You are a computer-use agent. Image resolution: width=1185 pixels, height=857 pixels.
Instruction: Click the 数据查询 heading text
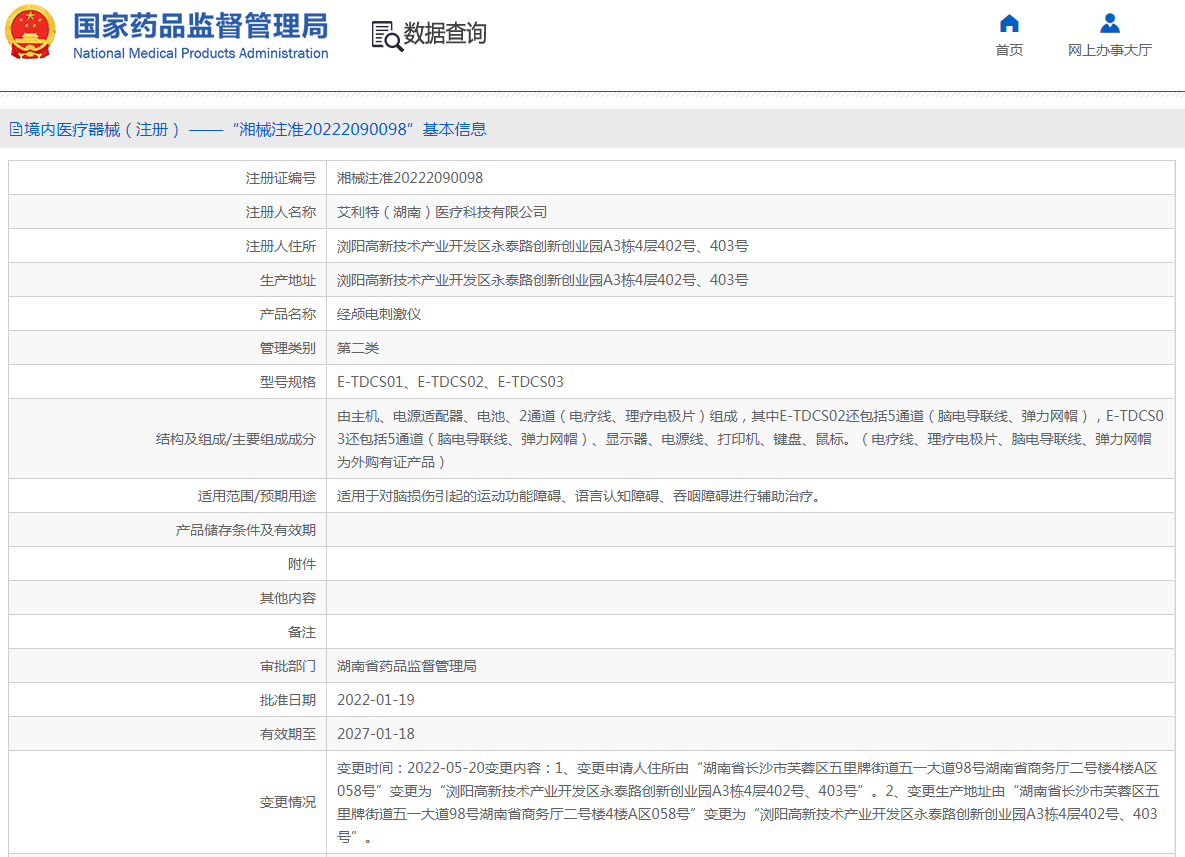click(x=445, y=34)
